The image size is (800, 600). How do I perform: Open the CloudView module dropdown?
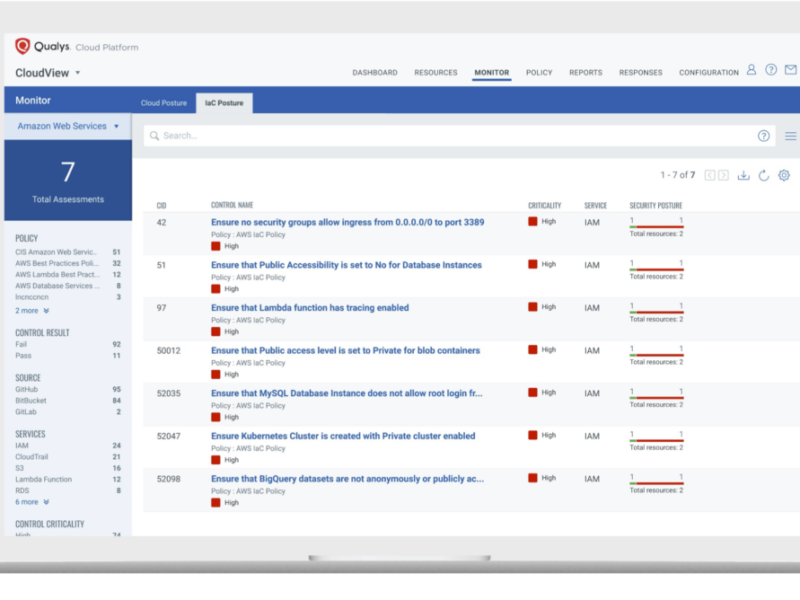pyautogui.click(x=47, y=73)
